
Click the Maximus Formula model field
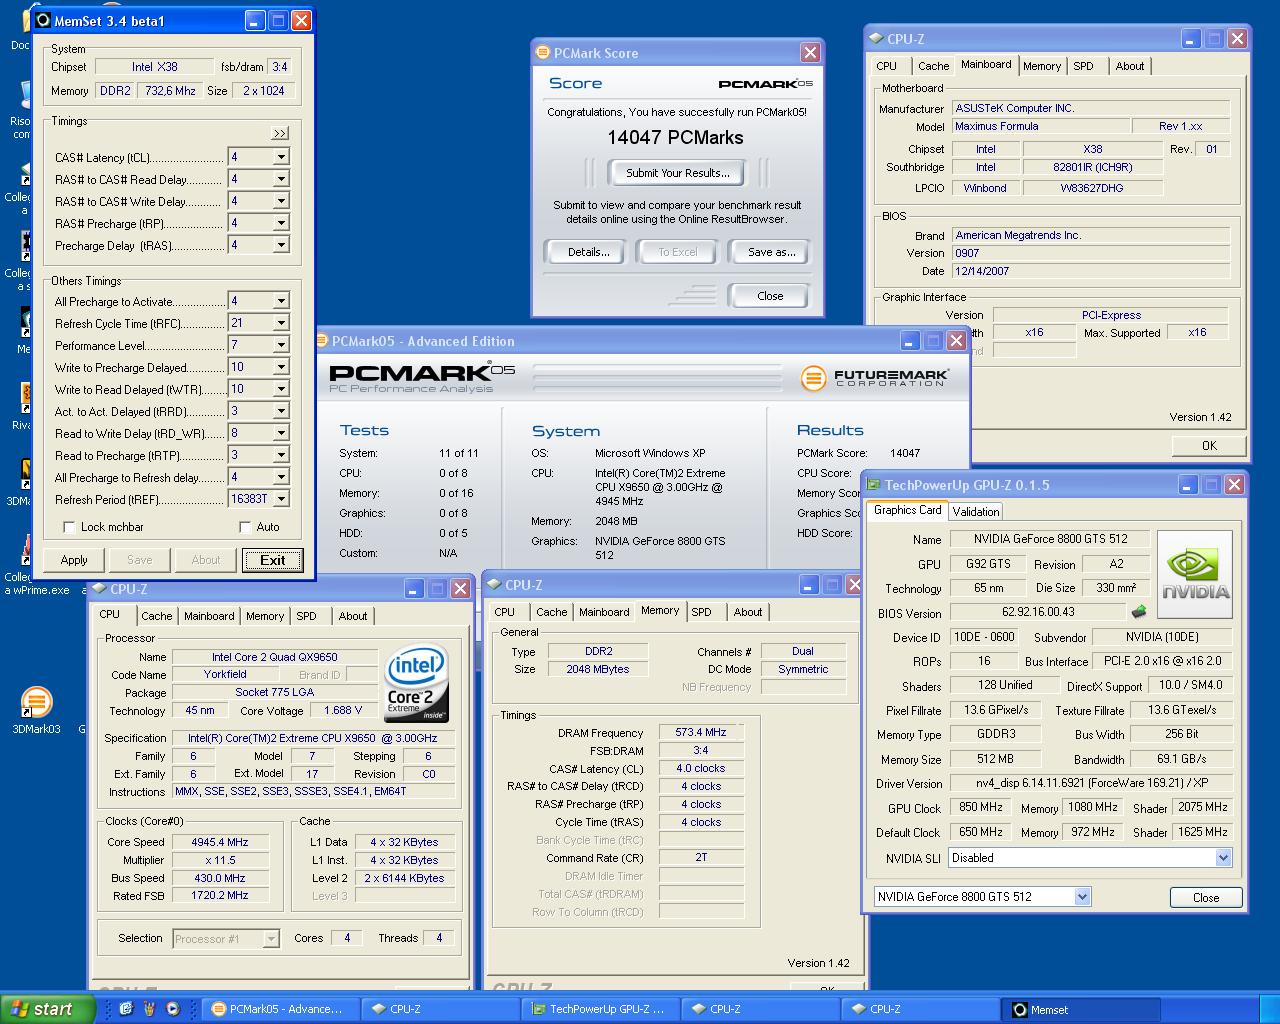point(1040,126)
